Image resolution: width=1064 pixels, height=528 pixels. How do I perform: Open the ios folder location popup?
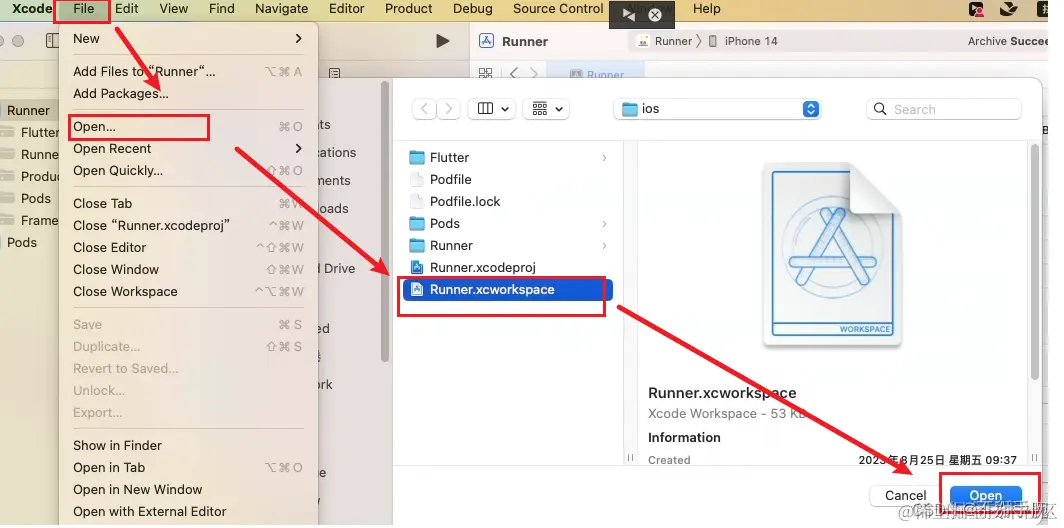[717, 109]
